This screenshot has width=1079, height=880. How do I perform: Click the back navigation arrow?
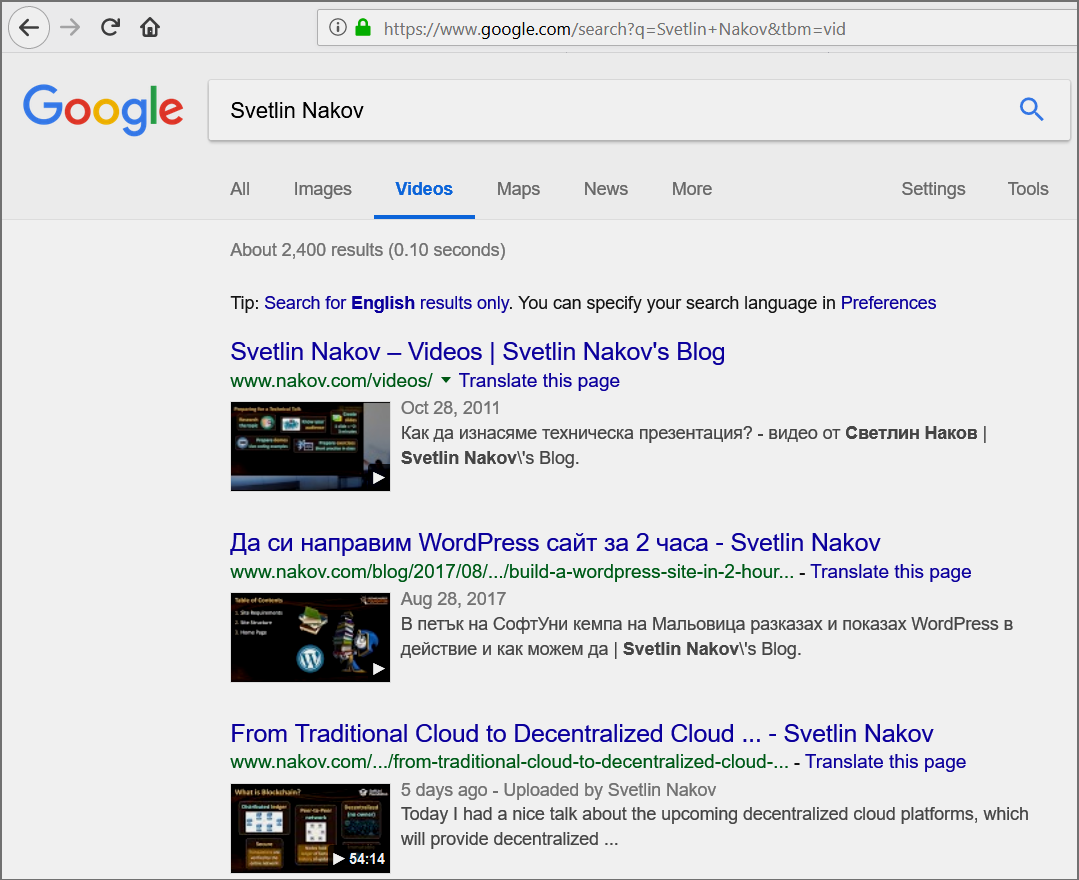click(29, 27)
